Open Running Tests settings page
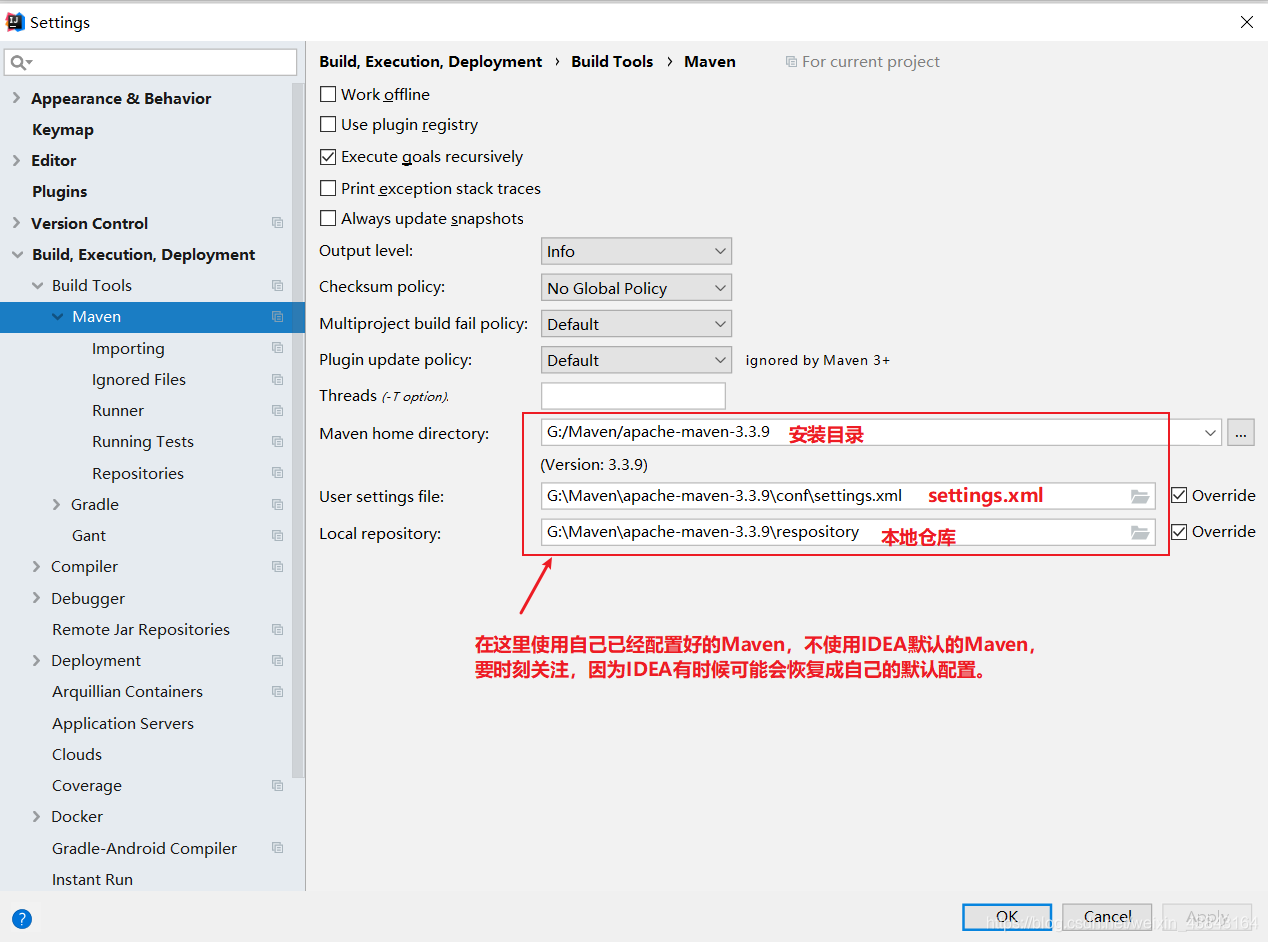 (143, 441)
